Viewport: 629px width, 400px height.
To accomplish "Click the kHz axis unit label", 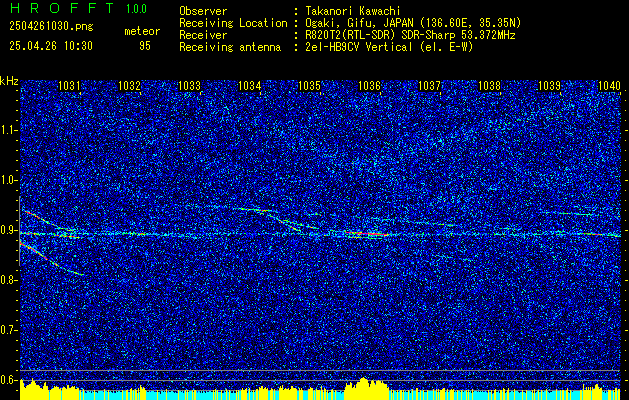I will click(x=9, y=81).
